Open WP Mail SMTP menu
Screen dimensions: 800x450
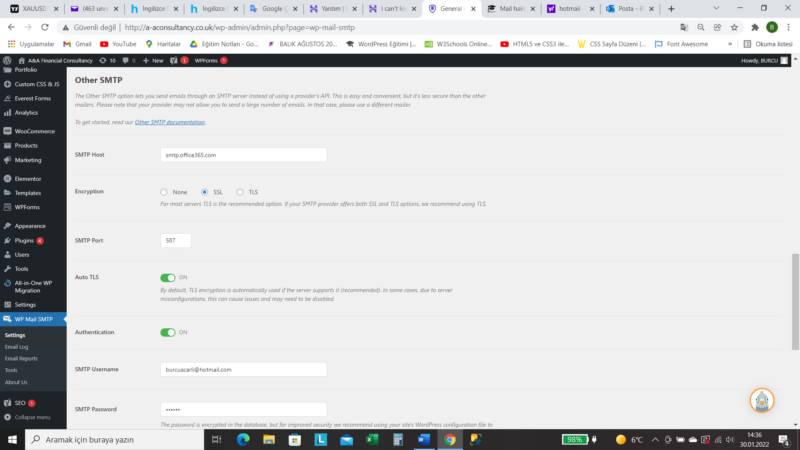pyautogui.click(x=33, y=319)
